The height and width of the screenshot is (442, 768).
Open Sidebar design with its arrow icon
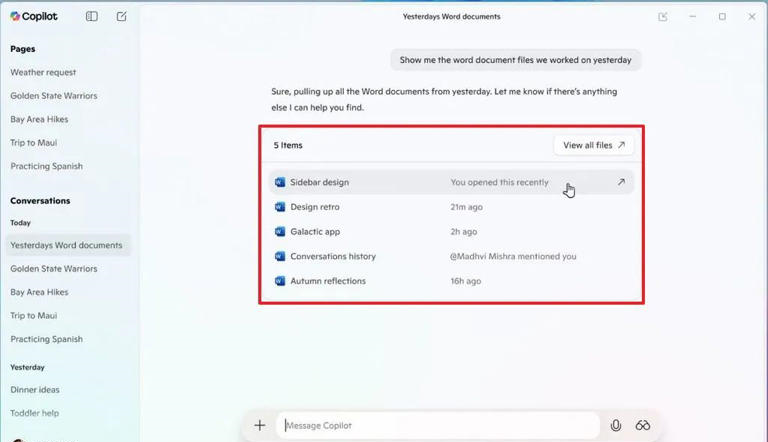[x=621, y=182]
